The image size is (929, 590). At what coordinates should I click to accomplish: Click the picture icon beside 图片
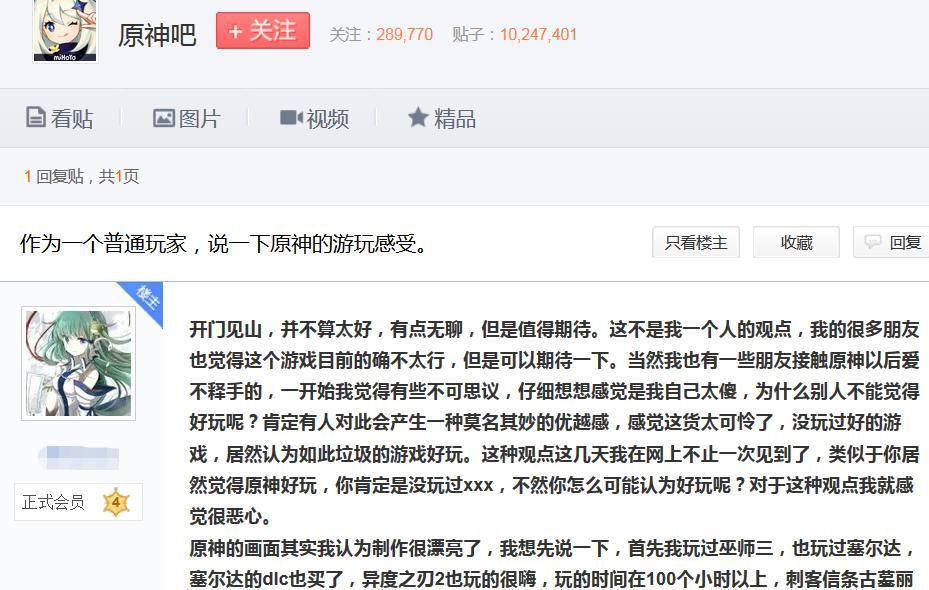164,118
